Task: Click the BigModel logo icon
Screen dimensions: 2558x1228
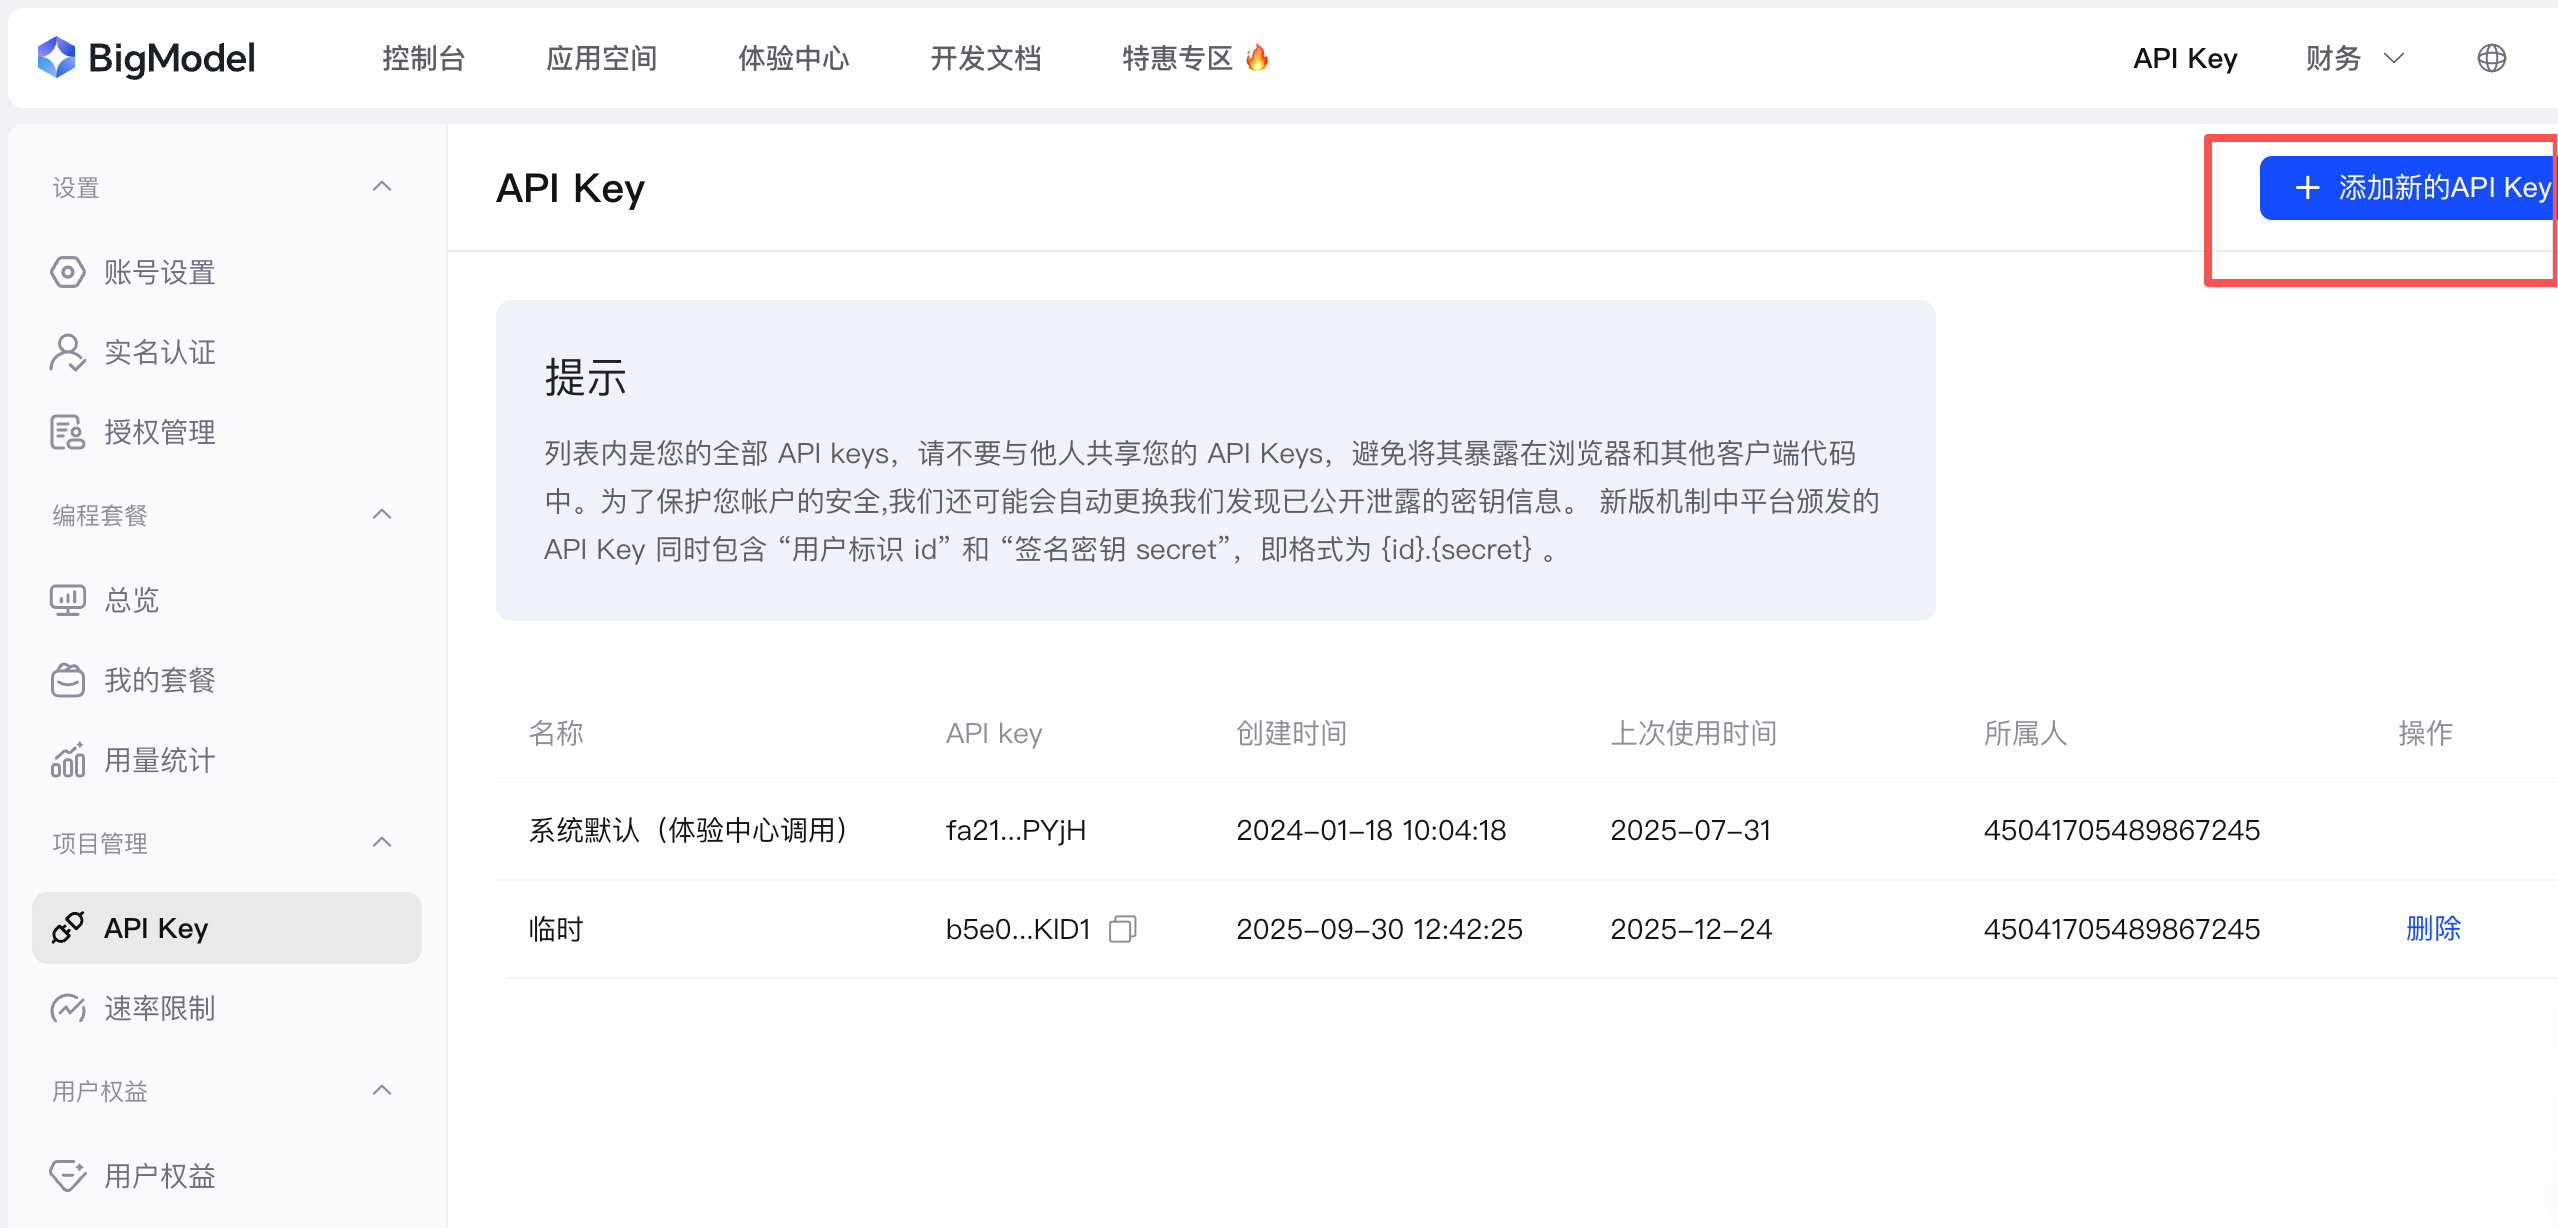Action: click(x=57, y=57)
